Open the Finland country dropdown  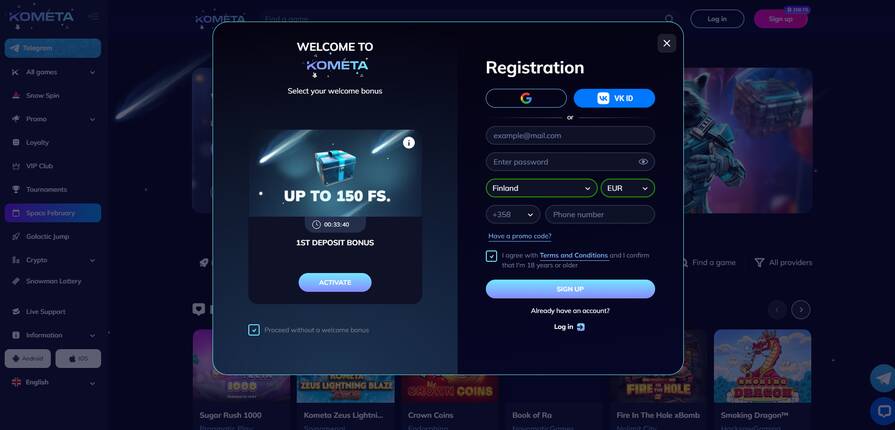point(541,188)
